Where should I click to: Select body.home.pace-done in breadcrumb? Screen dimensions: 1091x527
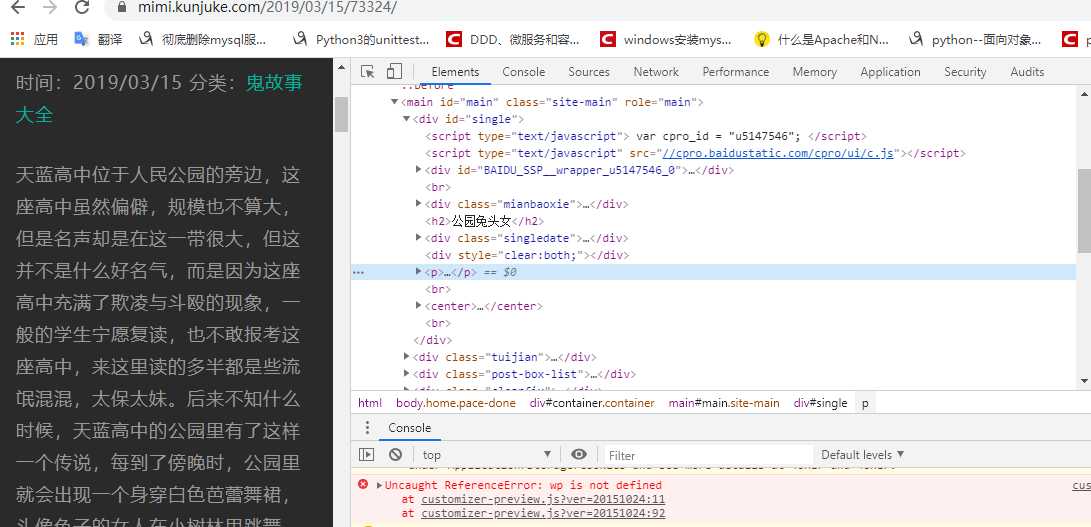456,403
